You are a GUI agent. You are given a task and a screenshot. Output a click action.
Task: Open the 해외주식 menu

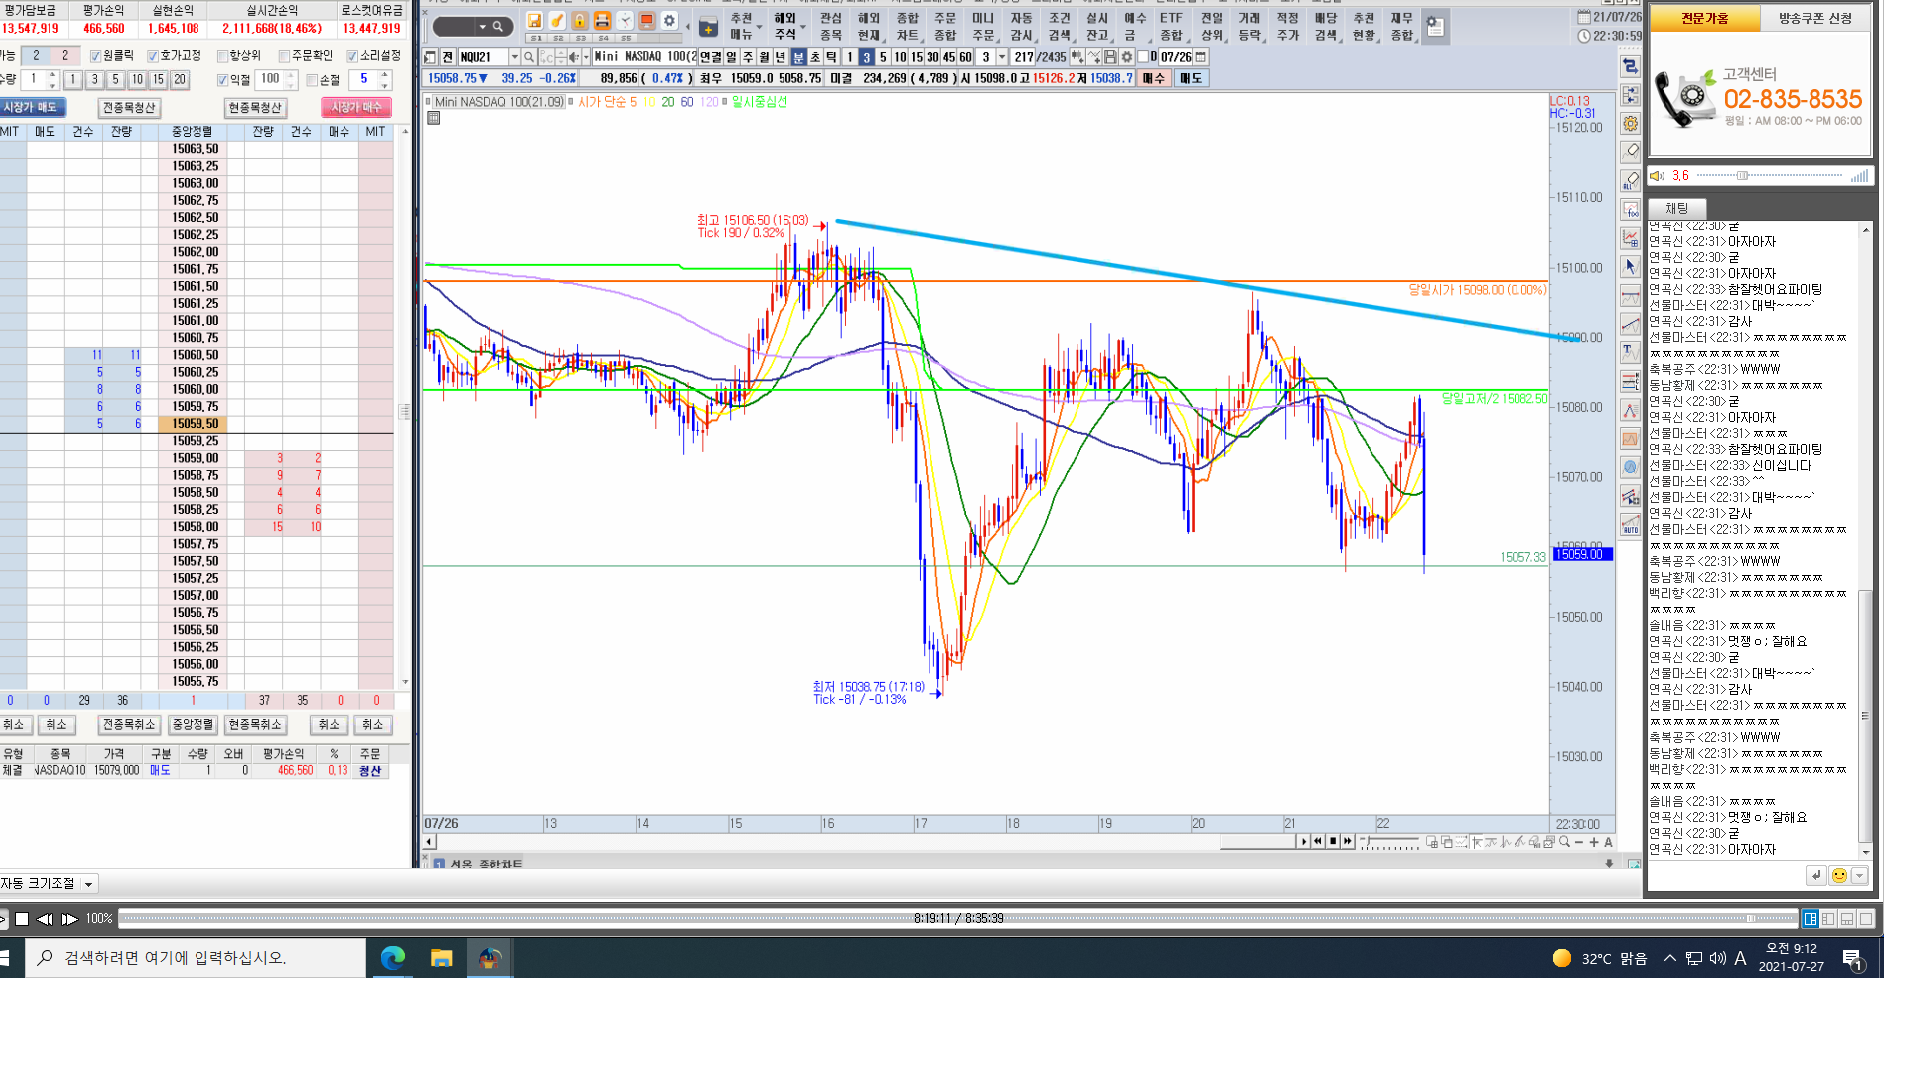click(786, 27)
